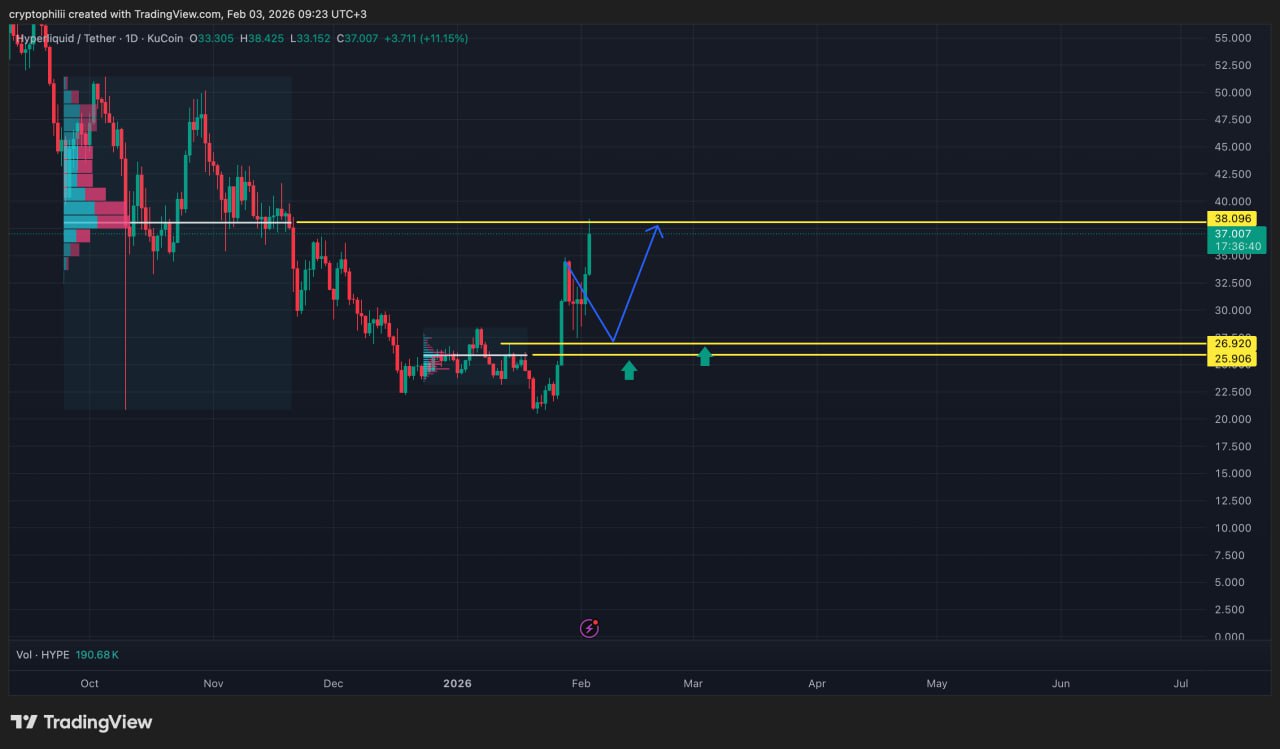Click the 10.000 price axis label
This screenshot has width=1280, height=749.
(x=1233, y=528)
